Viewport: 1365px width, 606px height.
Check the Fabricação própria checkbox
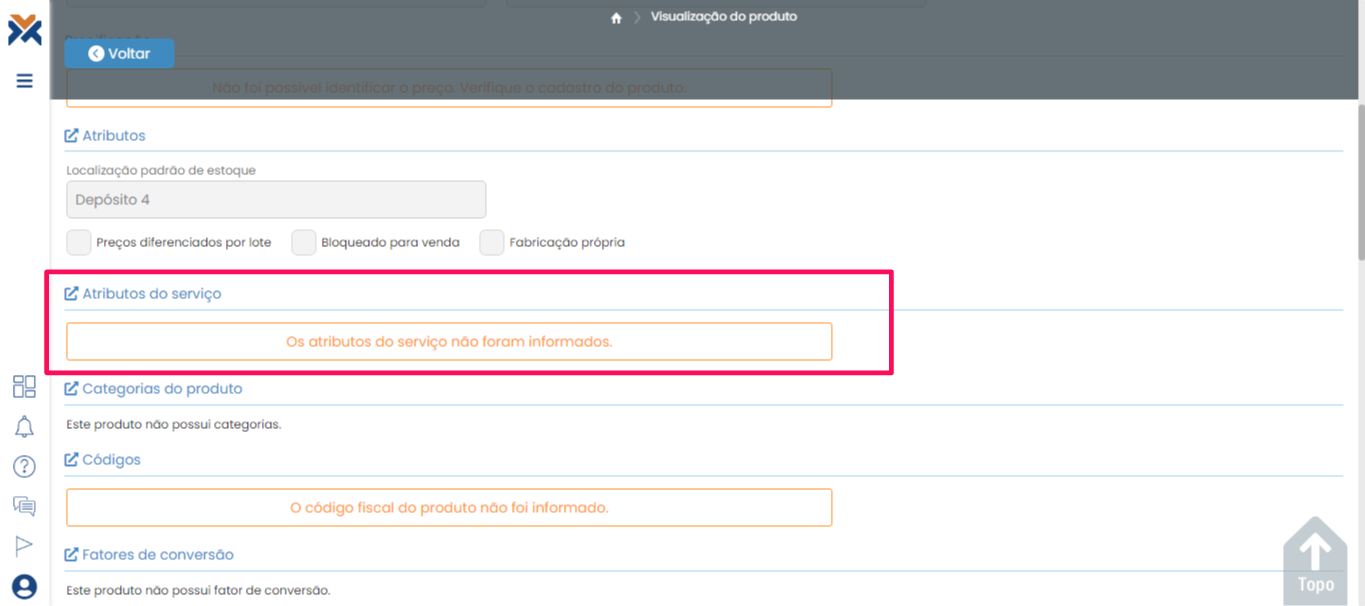pyautogui.click(x=492, y=242)
